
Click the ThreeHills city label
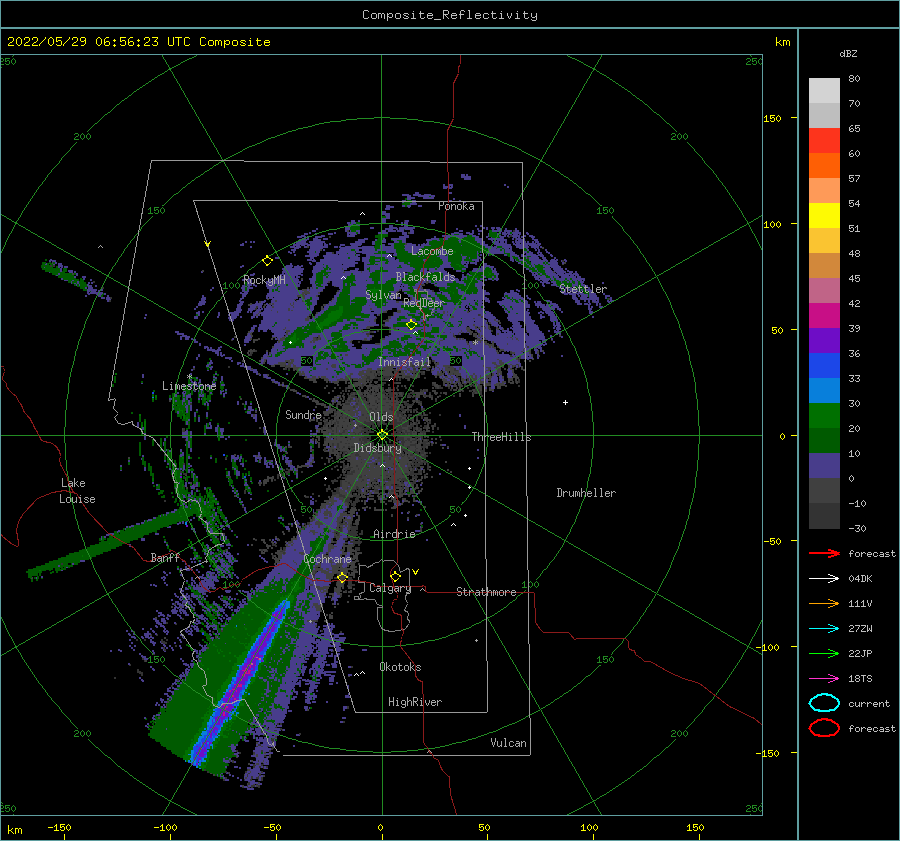point(501,437)
